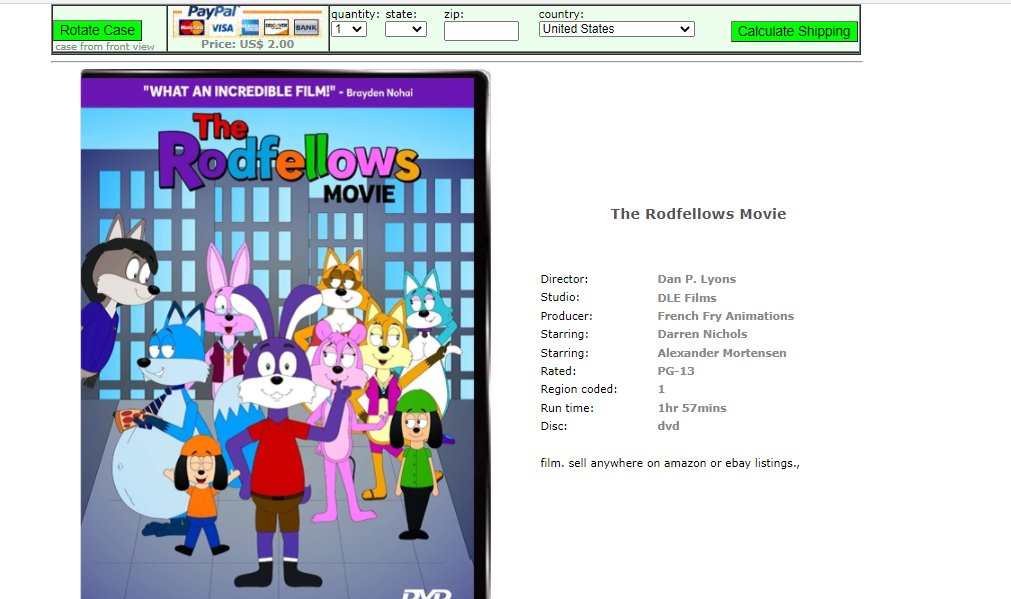Click the American Express card icon
Screen dimensions: 1011x599
click(250, 28)
